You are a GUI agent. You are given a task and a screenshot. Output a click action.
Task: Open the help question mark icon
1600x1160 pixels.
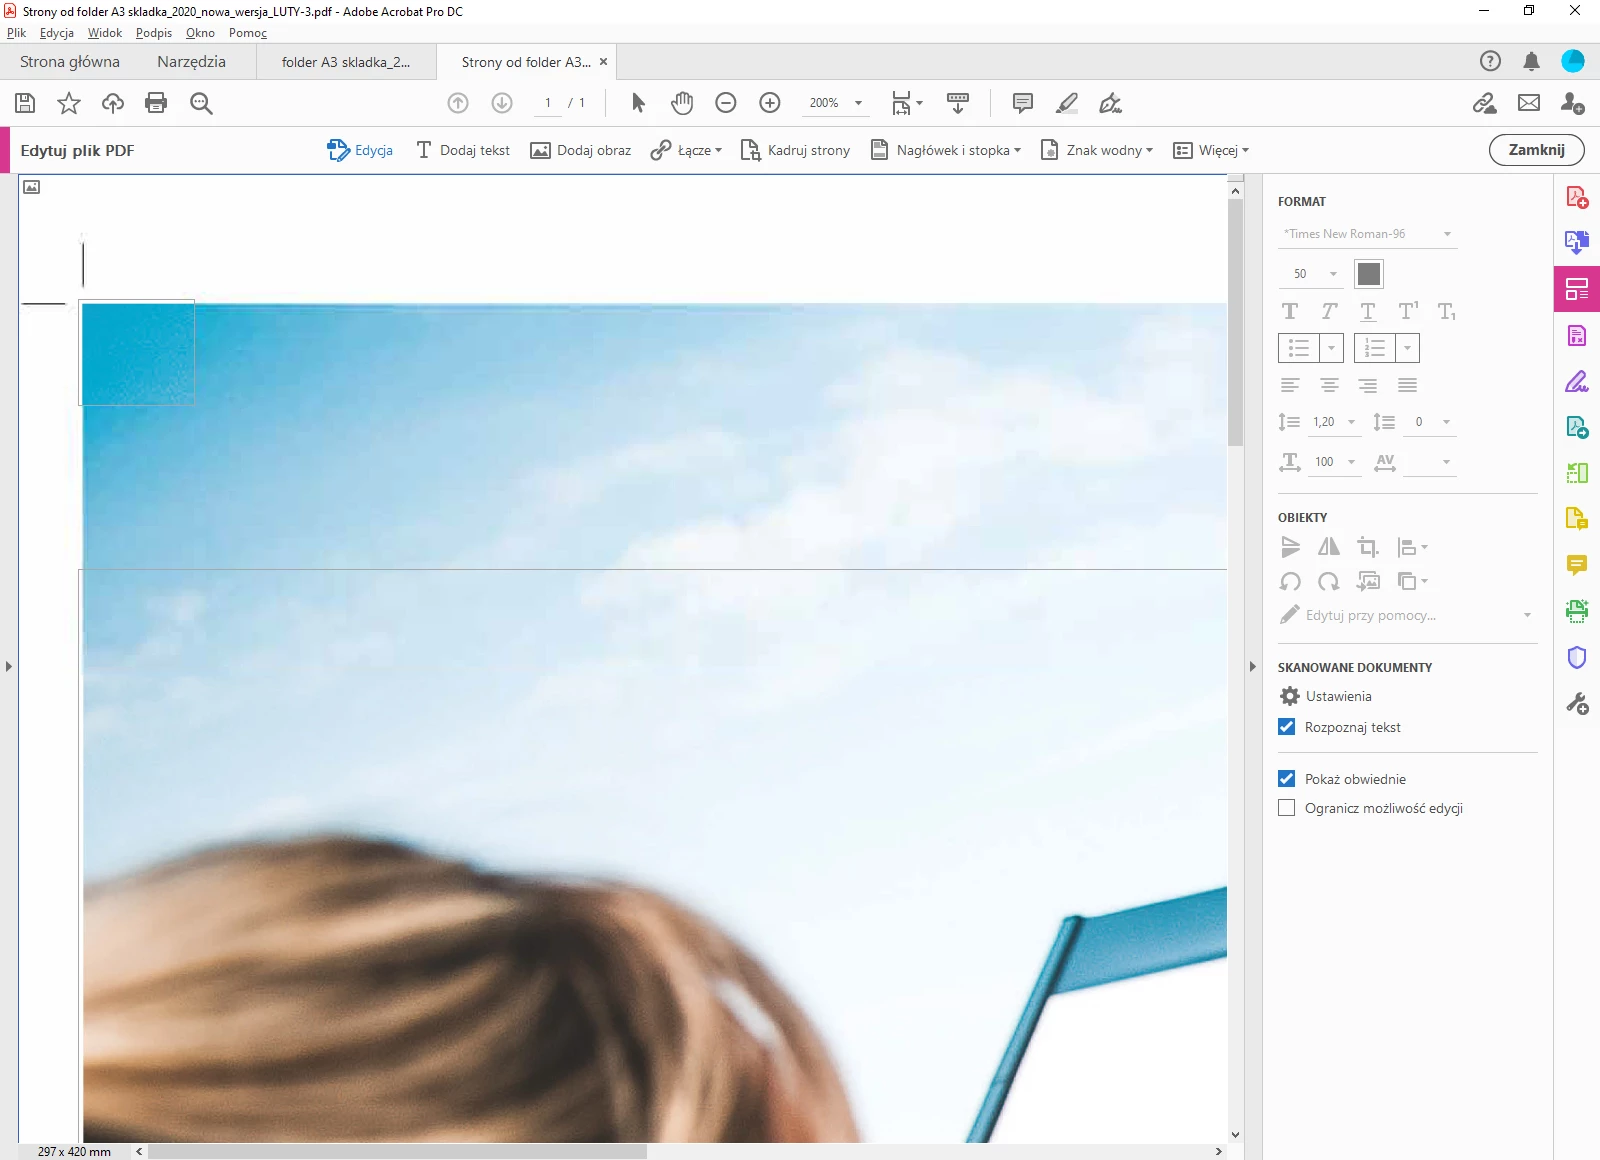pos(1490,61)
